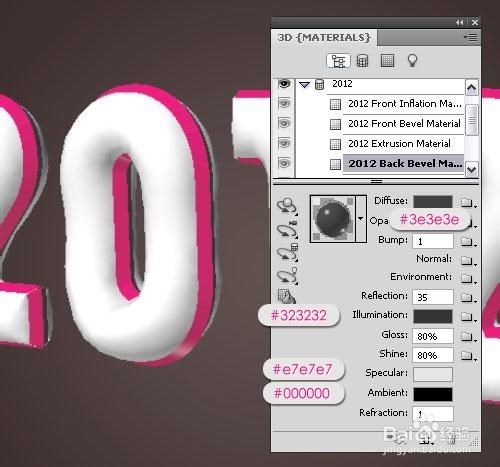Switch to the 3D {MATERIALS} tab
Screen dimensions: 500x467
[x=324, y=37]
